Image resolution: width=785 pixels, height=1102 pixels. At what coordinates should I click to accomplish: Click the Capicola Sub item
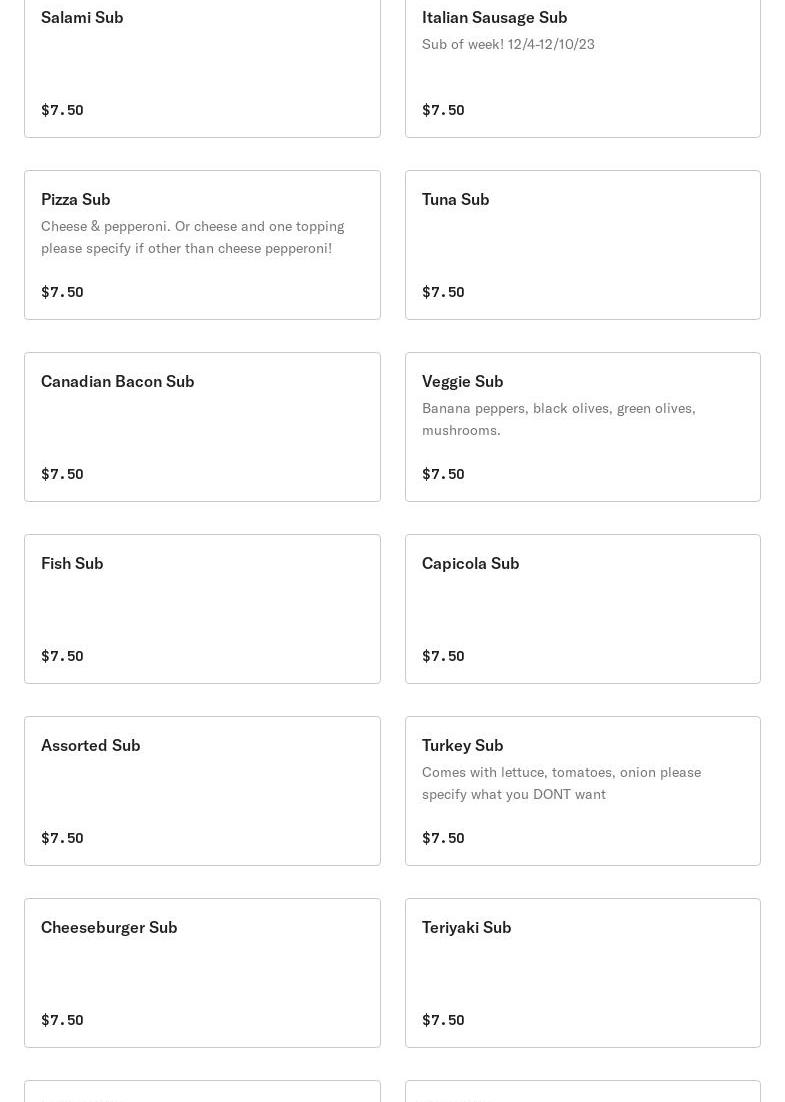point(582,609)
